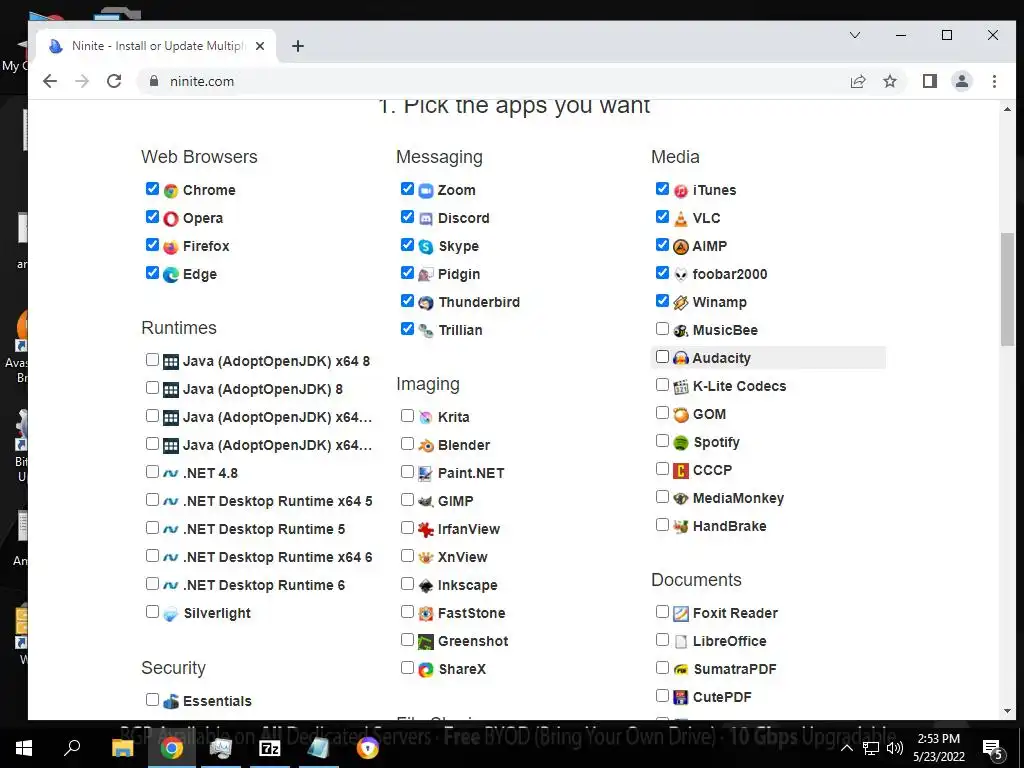This screenshot has height=768, width=1024.
Task: Click the Winamp icon
Action: [680, 303]
